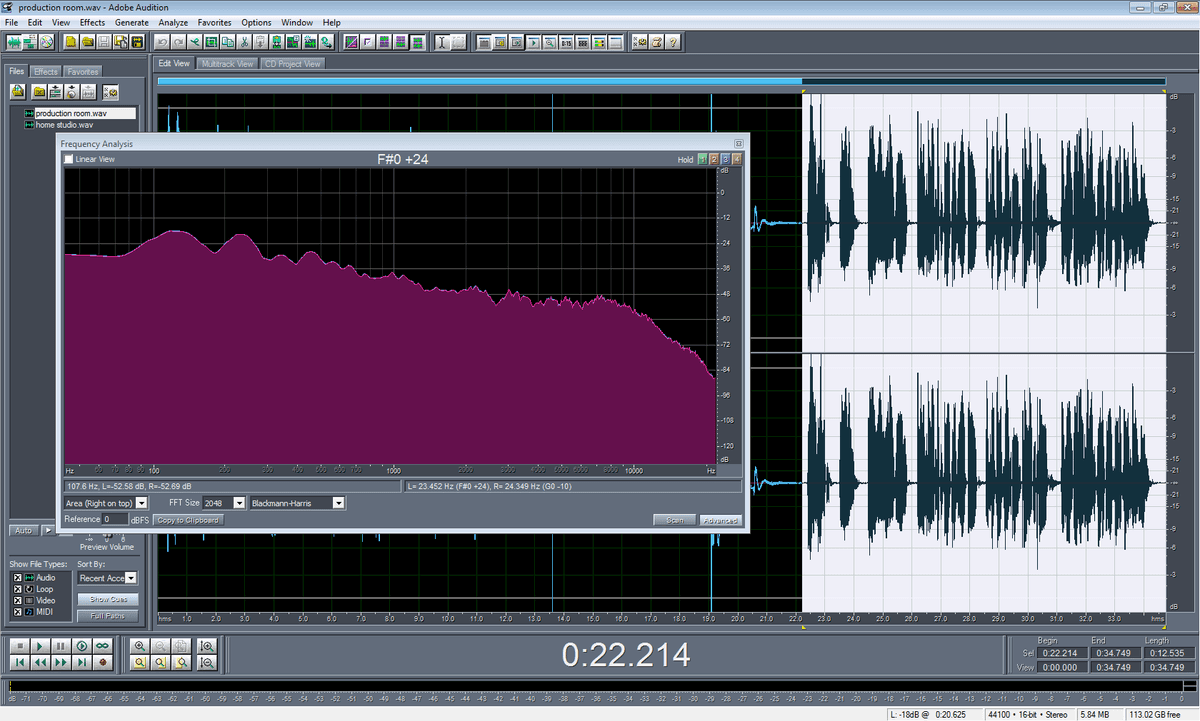Click Go to Beginning transport button
The height and width of the screenshot is (721, 1200).
[20, 662]
